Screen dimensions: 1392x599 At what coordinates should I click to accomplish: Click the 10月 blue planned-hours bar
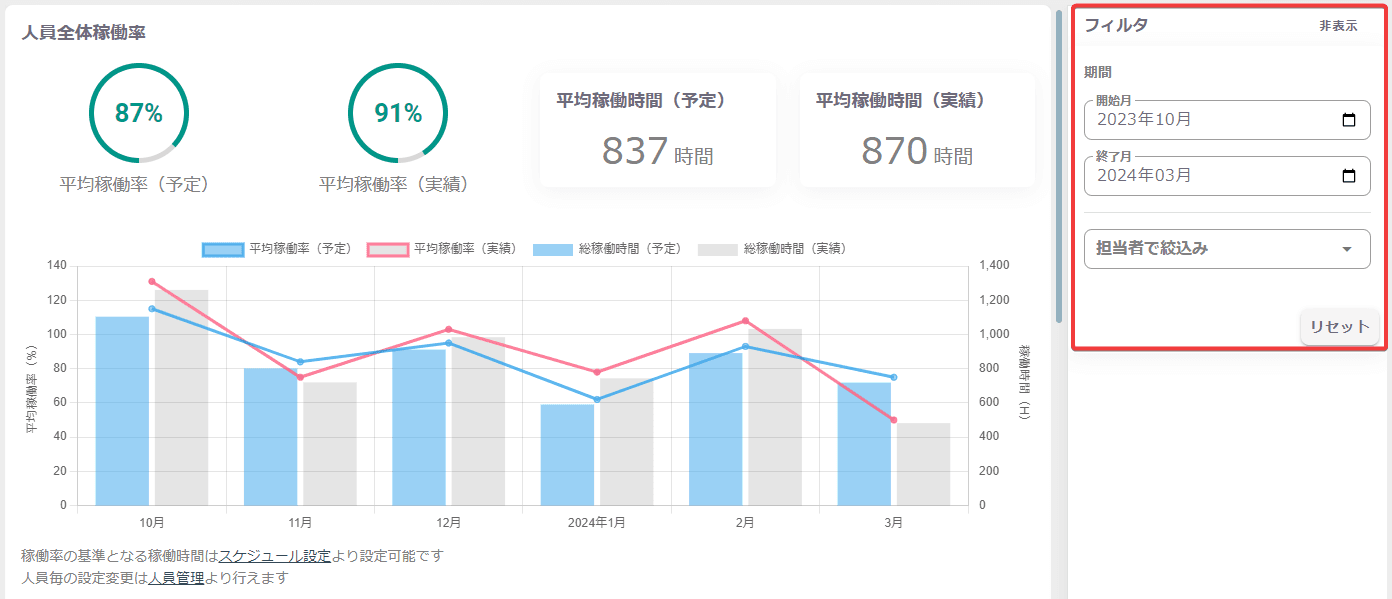point(122,411)
